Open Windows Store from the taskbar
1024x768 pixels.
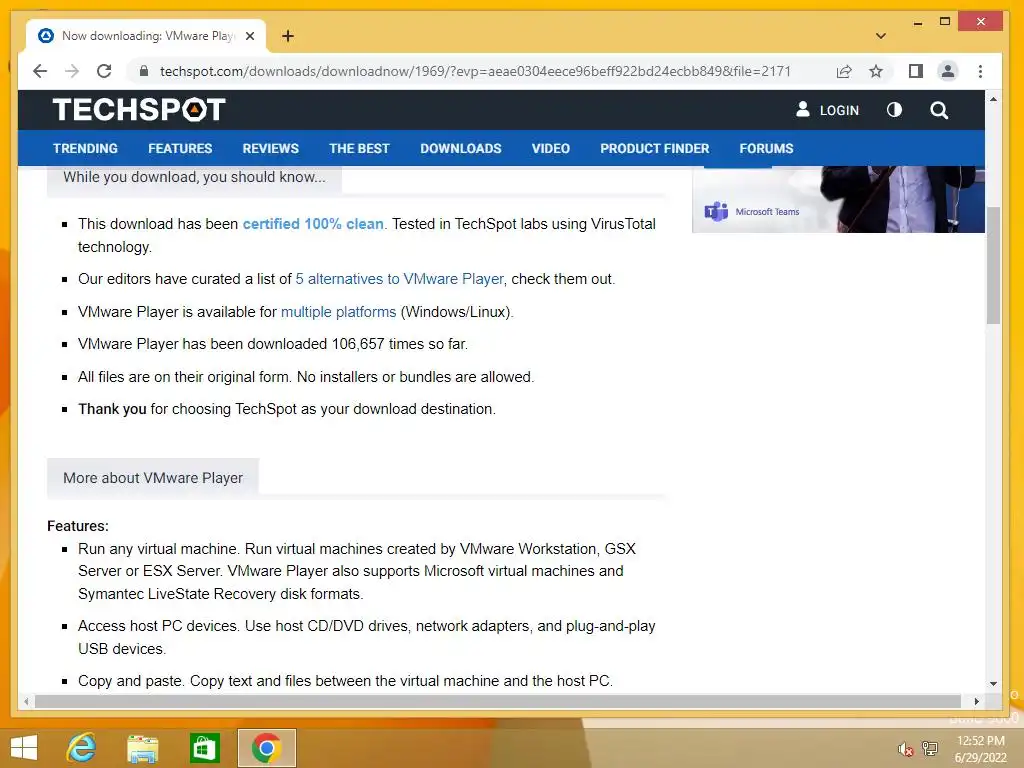tap(204, 748)
